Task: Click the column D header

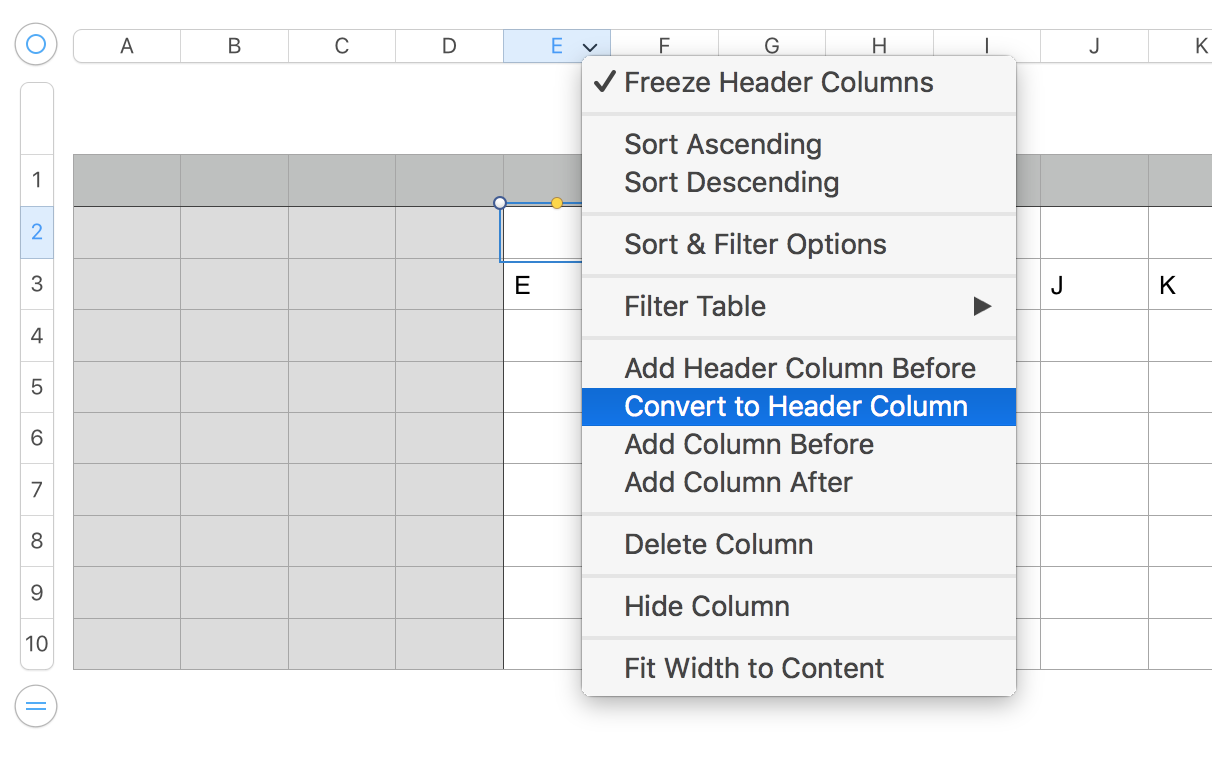Action: (x=448, y=46)
